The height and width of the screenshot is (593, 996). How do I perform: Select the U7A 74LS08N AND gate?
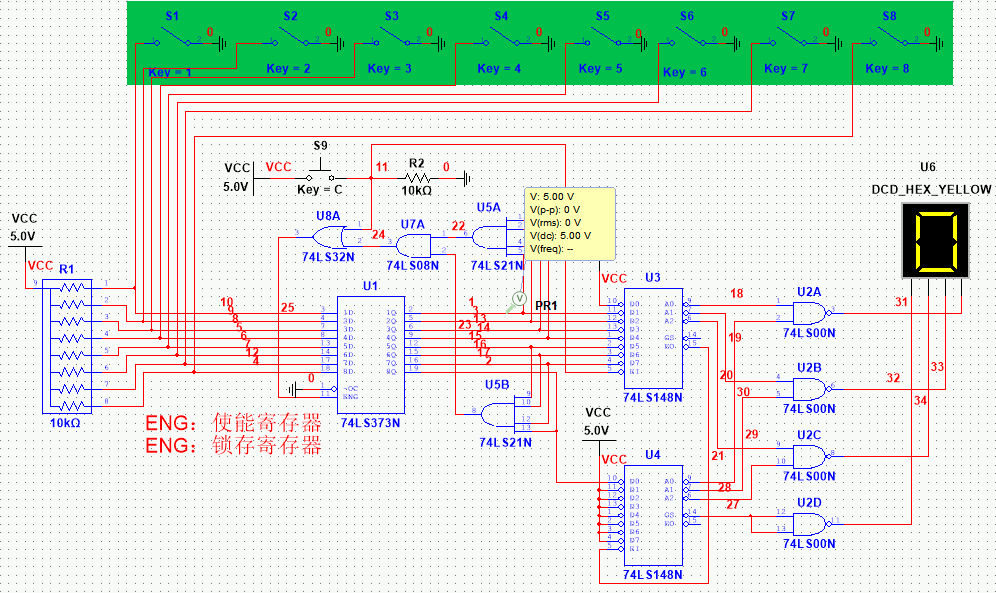coord(414,245)
